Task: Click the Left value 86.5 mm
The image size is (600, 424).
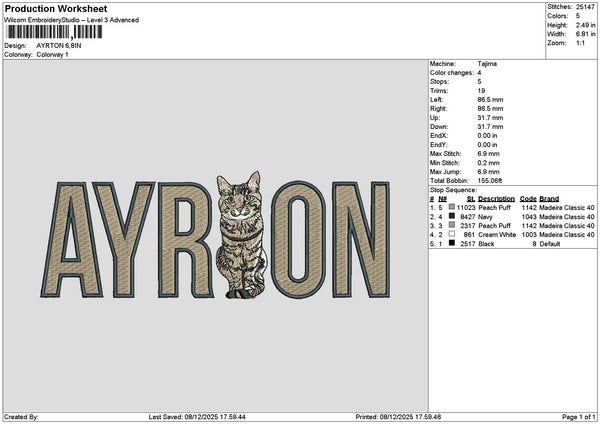Action: [x=490, y=100]
